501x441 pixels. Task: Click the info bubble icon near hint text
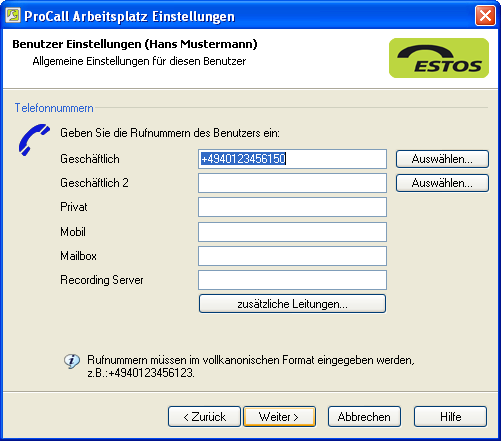click(72, 361)
